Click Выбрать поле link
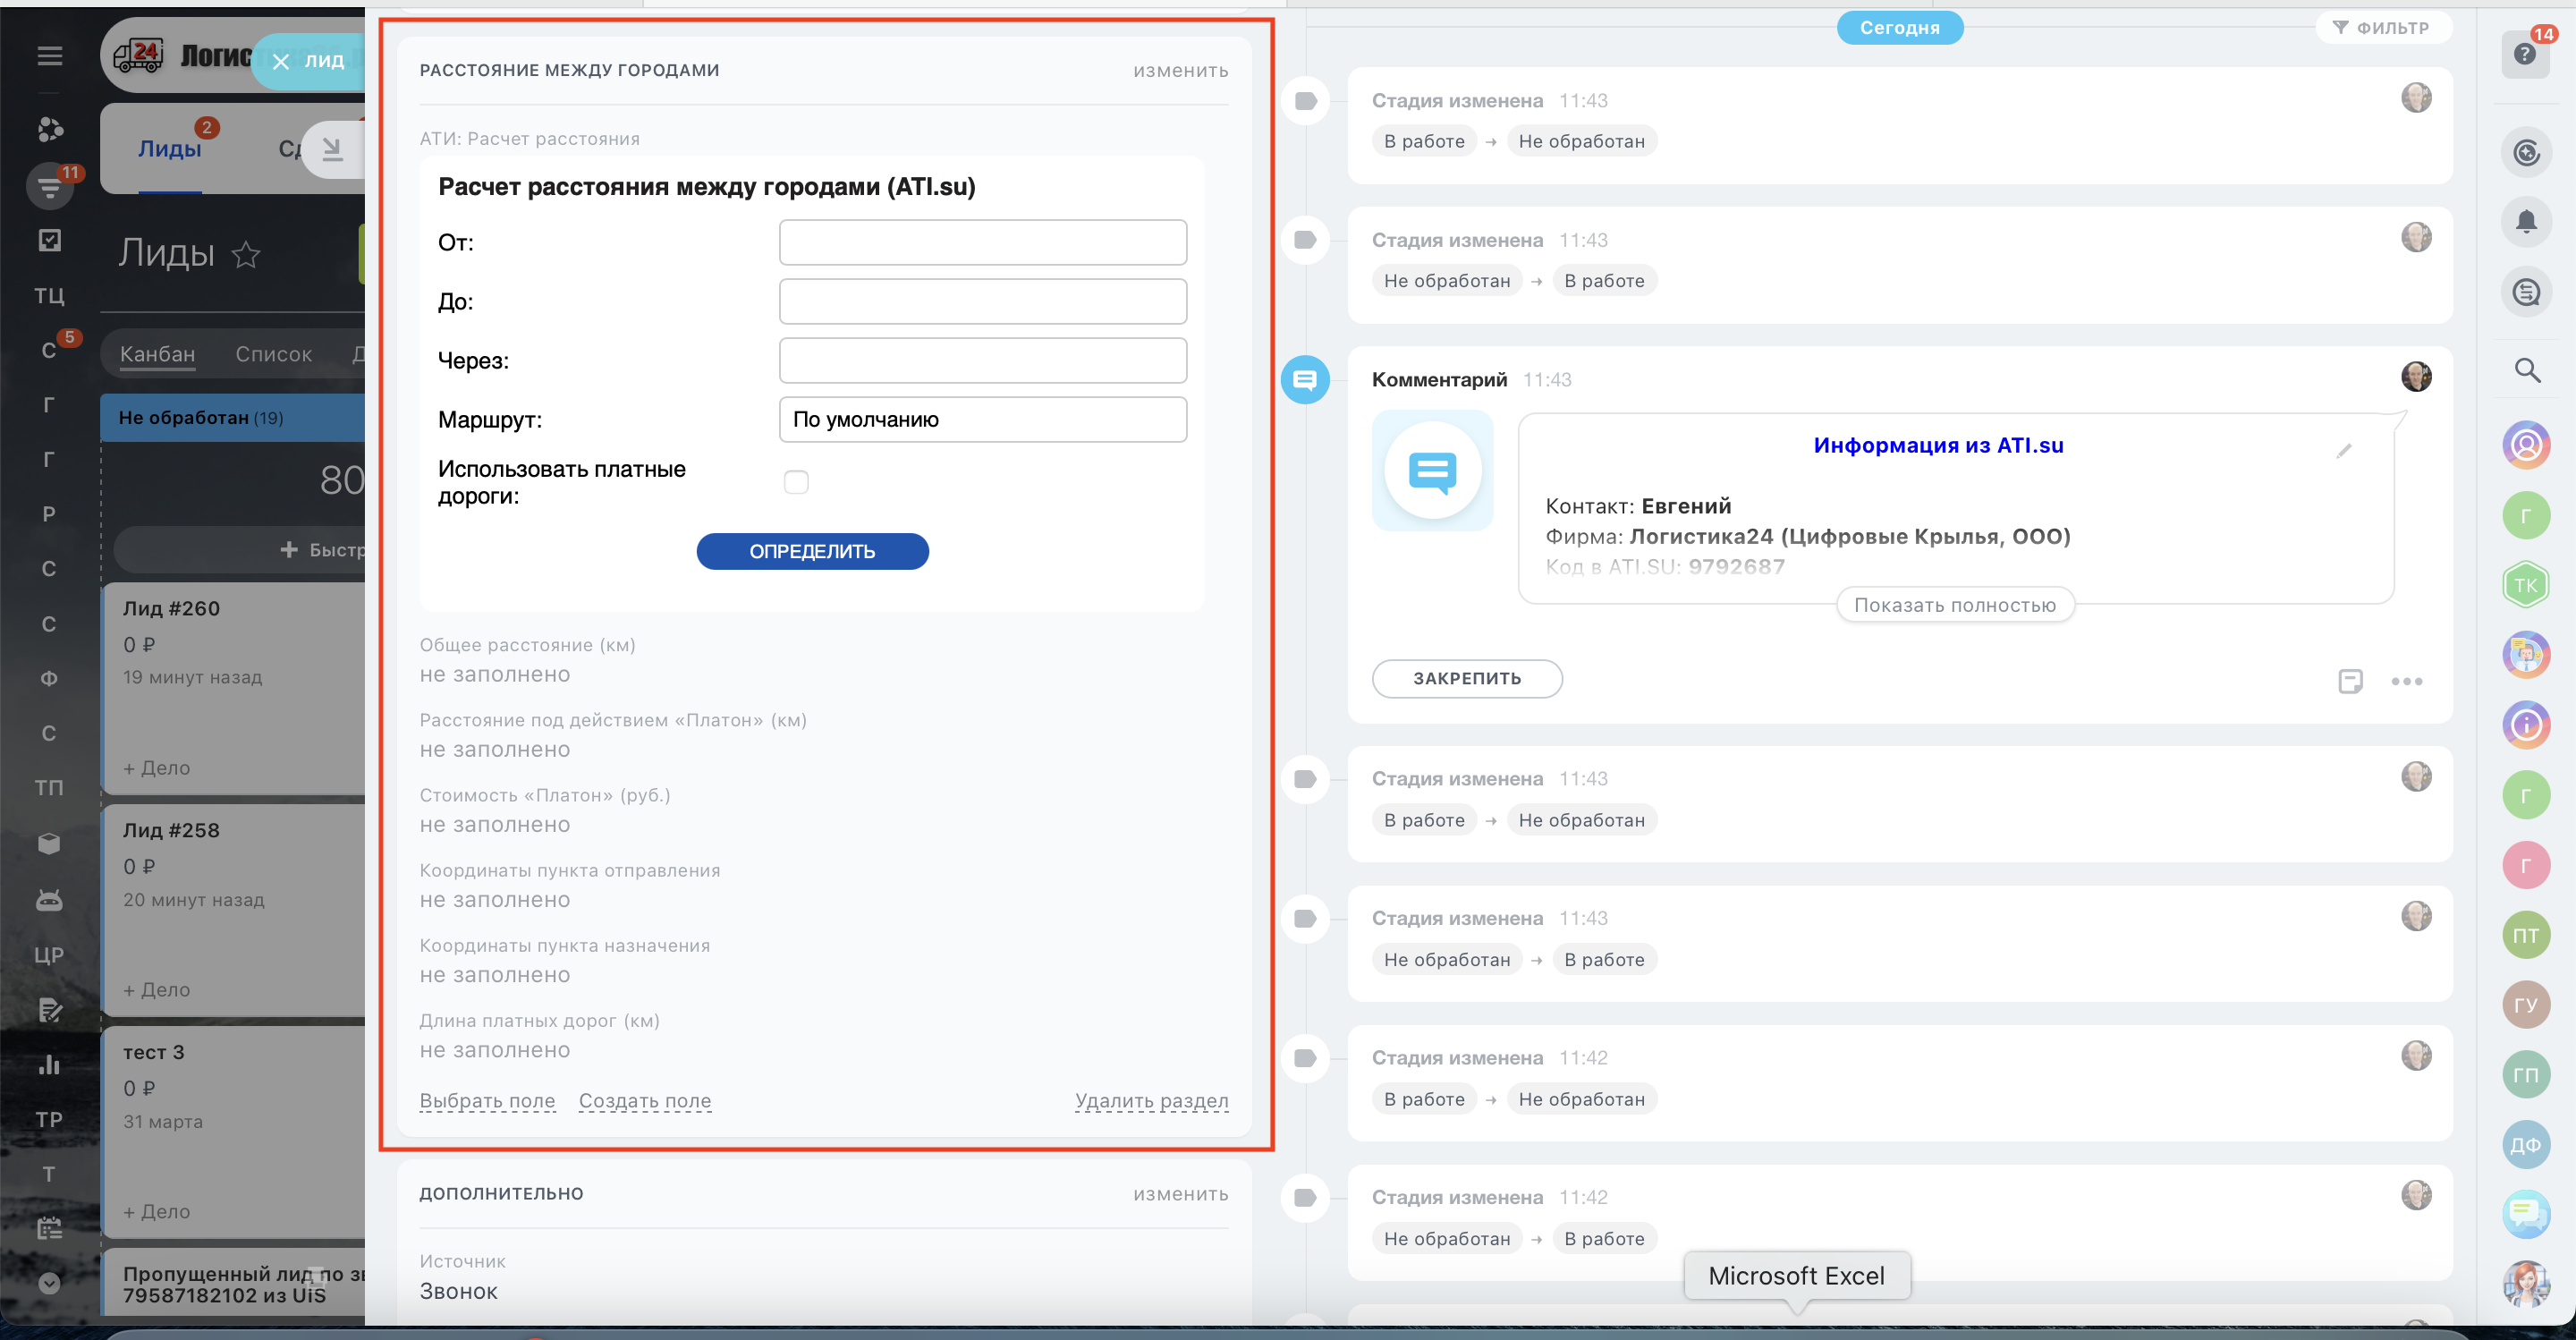 coord(487,1101)
